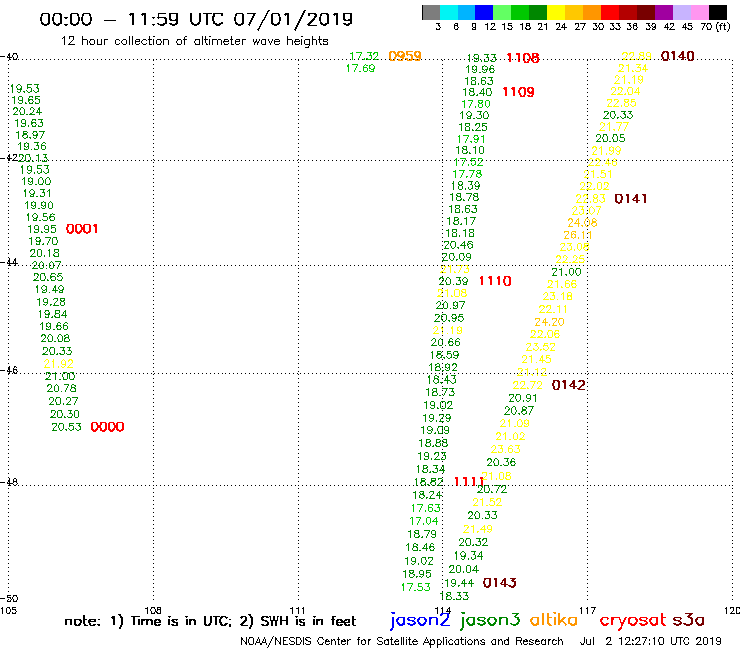Select the black swatch at 70 ft
The height and width of the screenshot is (650, 740).
point(717,12)
